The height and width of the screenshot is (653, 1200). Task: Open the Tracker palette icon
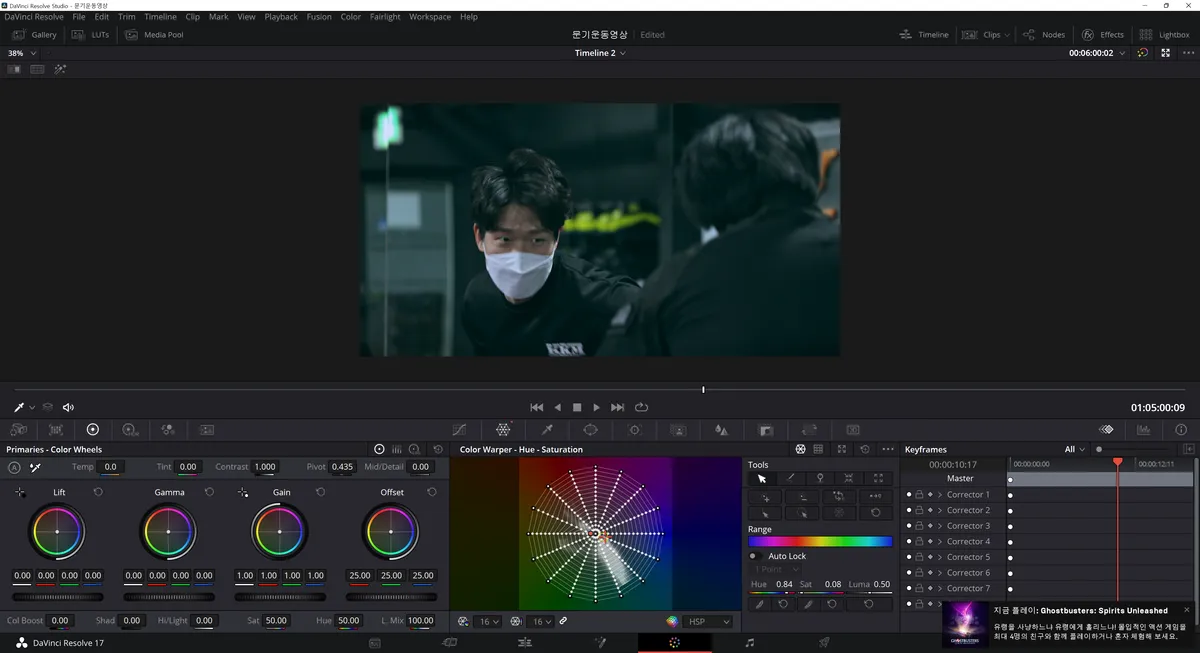pyautogui.click(x=634, y=429)
